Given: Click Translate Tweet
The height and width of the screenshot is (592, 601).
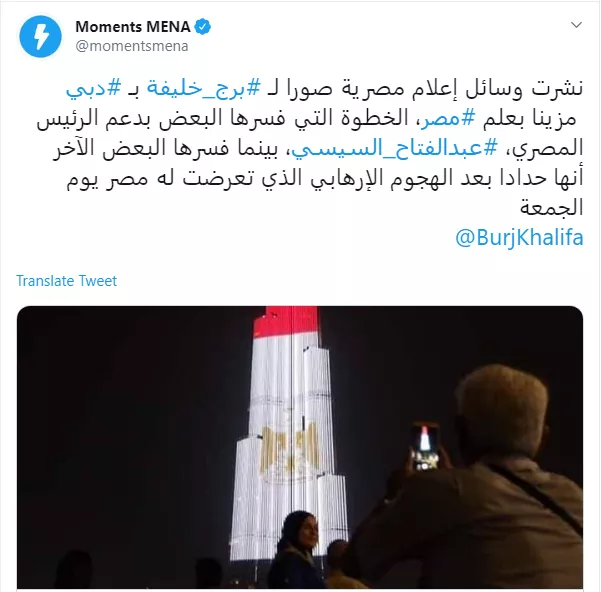Looking at the screenshot, I should (66, 281).
